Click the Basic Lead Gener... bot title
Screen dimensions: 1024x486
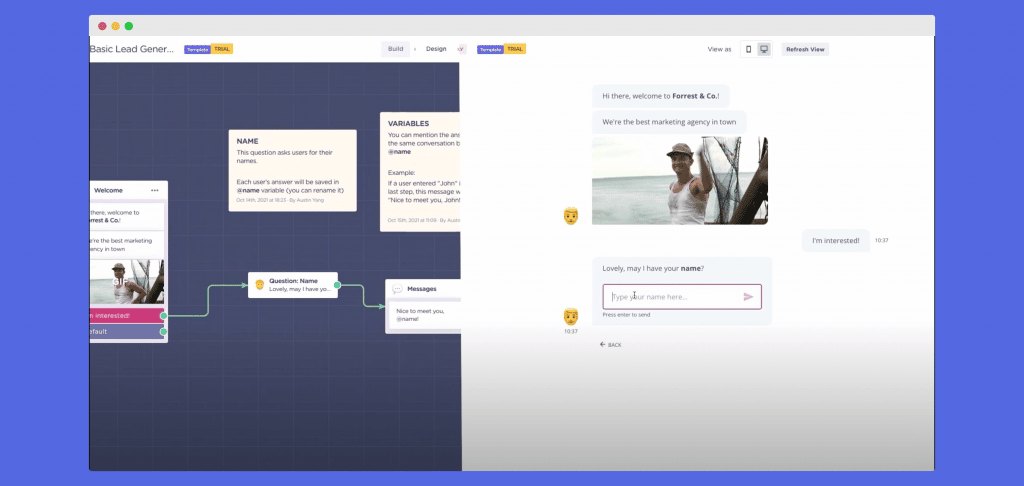point(132,49)
